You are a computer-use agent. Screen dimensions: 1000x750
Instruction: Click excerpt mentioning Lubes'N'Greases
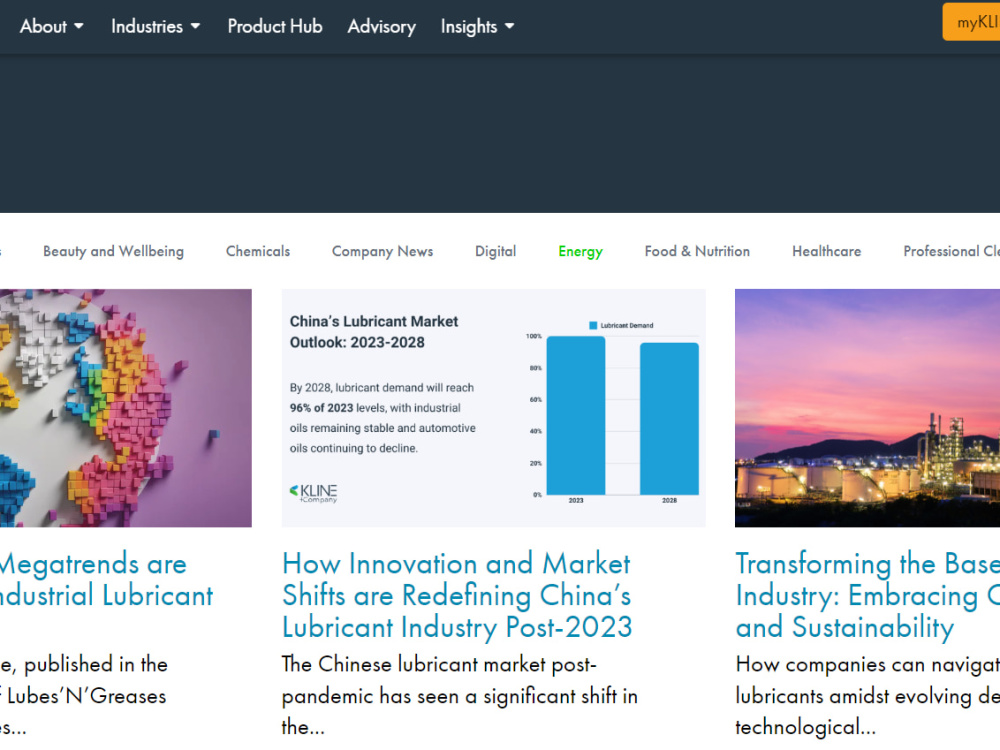click(x=84, y=696)
